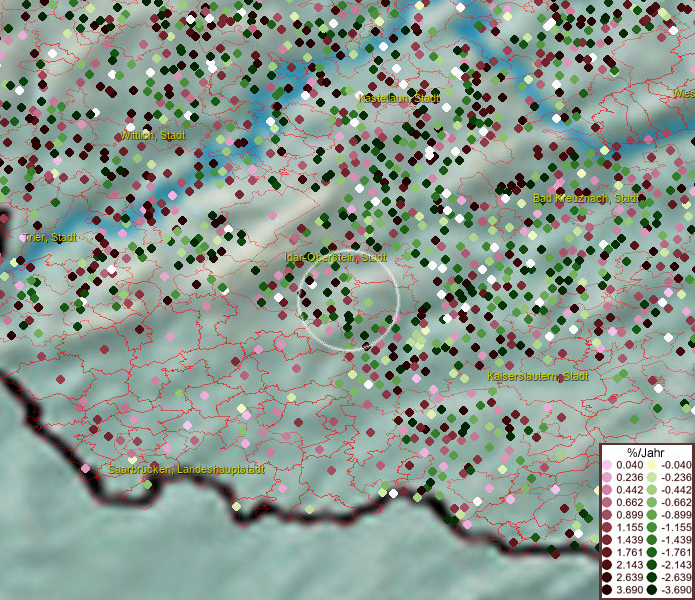The width and height of the screenshot is (695, 600).
Task: Pick the green dot beside -0.662
Action: (x=652, y=503)
